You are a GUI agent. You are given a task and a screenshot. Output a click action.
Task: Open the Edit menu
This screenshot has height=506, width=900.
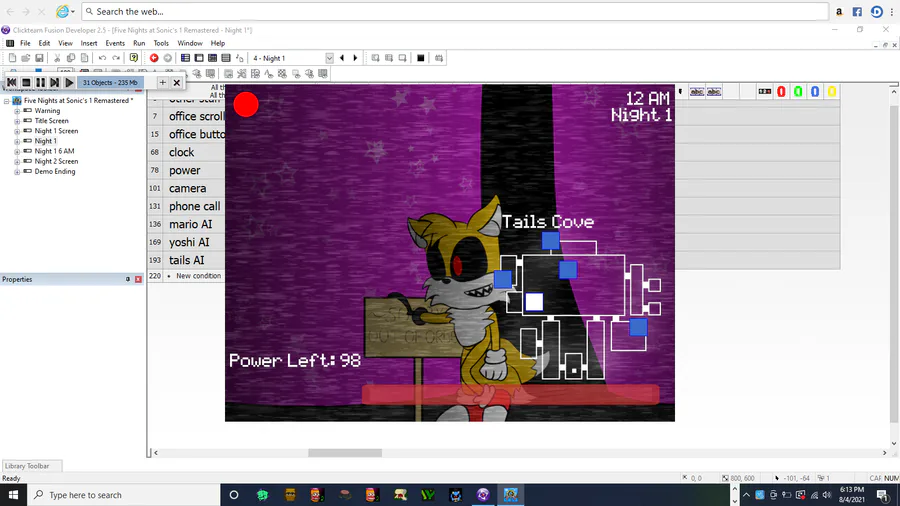point(44,43)
